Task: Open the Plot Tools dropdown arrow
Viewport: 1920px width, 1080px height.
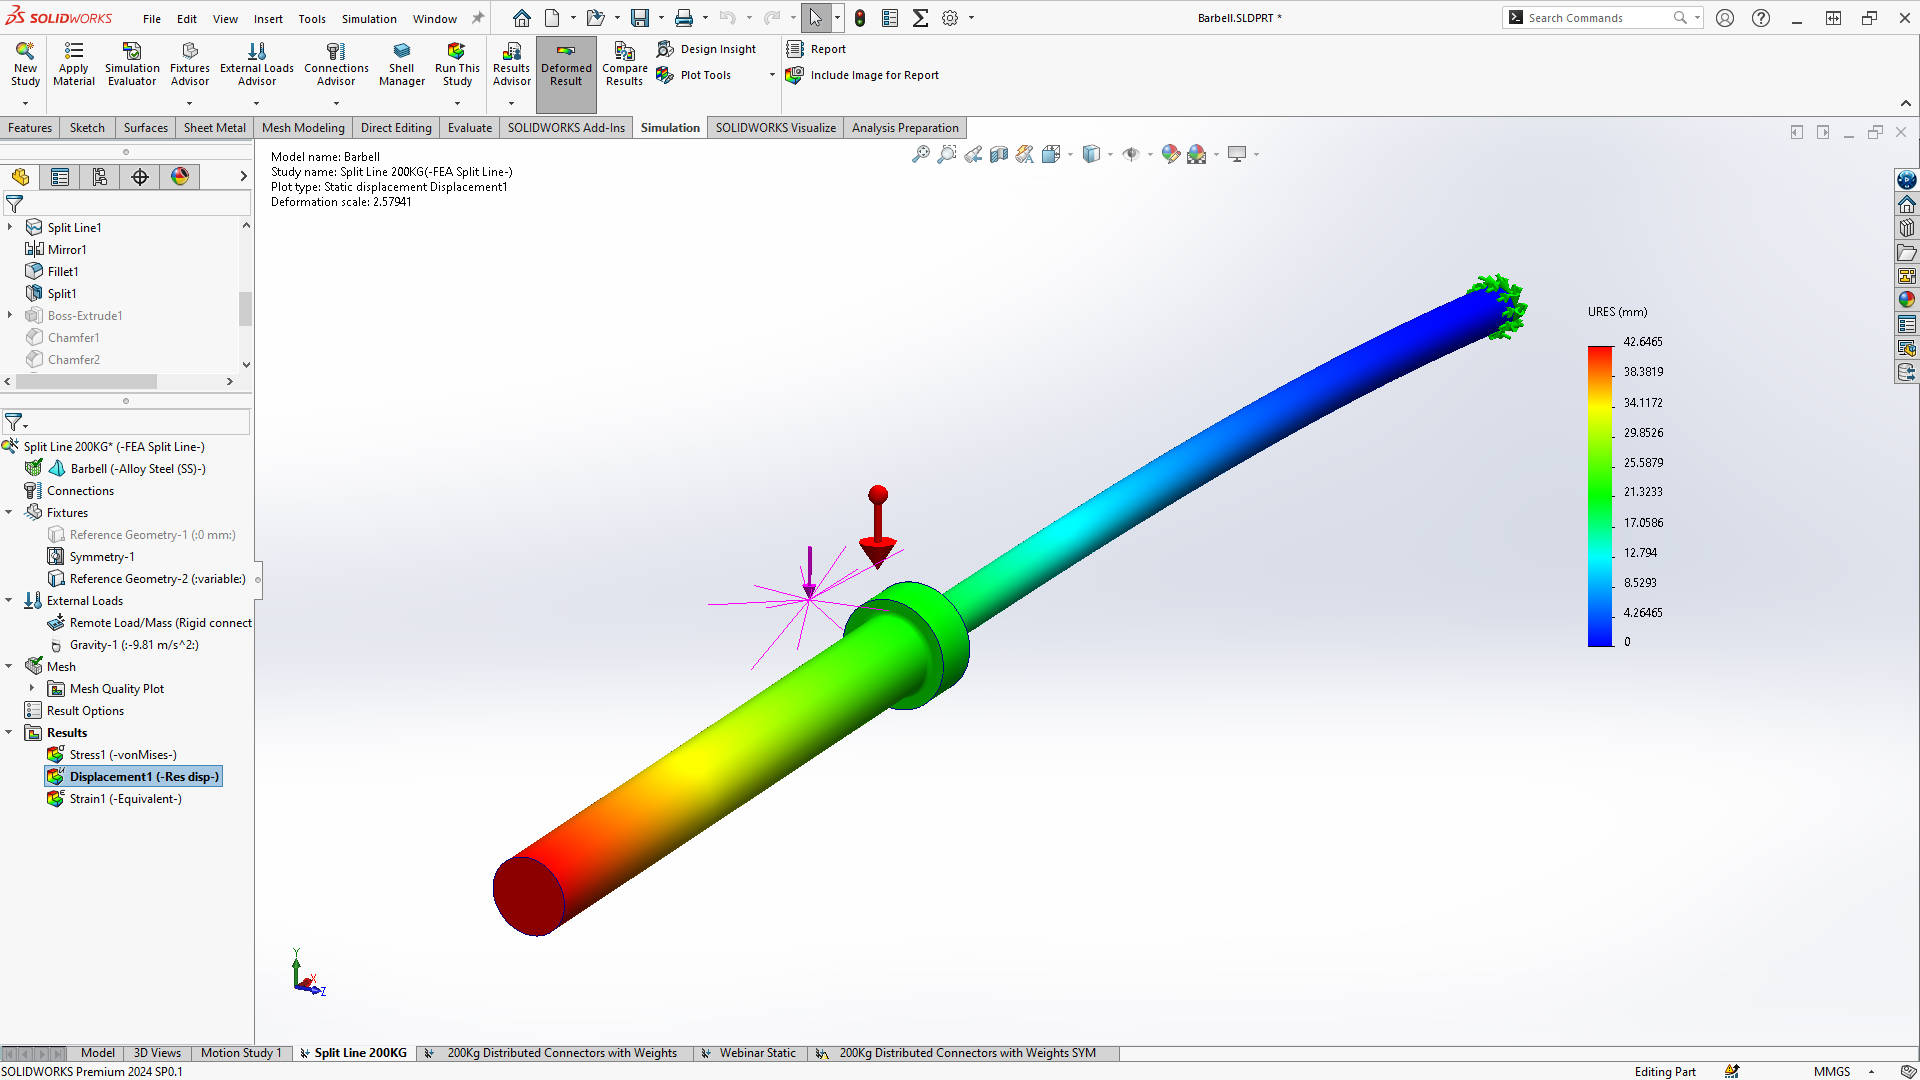Action: [771, 75]
